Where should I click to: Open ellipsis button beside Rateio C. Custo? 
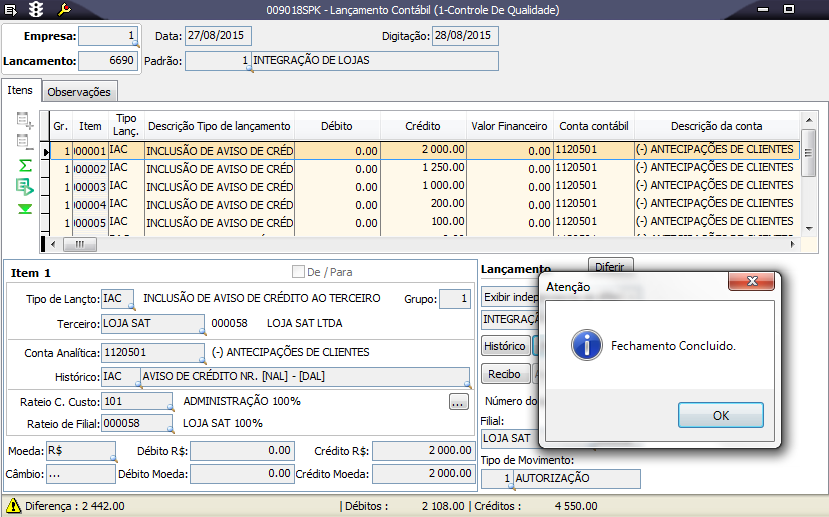tap(458, 402)
